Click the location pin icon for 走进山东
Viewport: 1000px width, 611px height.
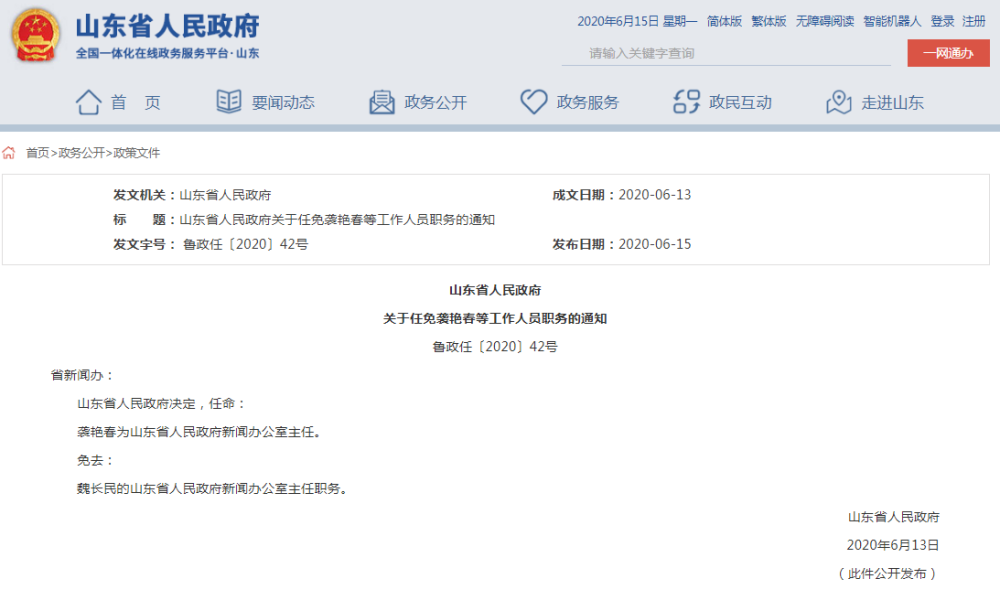coord(837,100)
